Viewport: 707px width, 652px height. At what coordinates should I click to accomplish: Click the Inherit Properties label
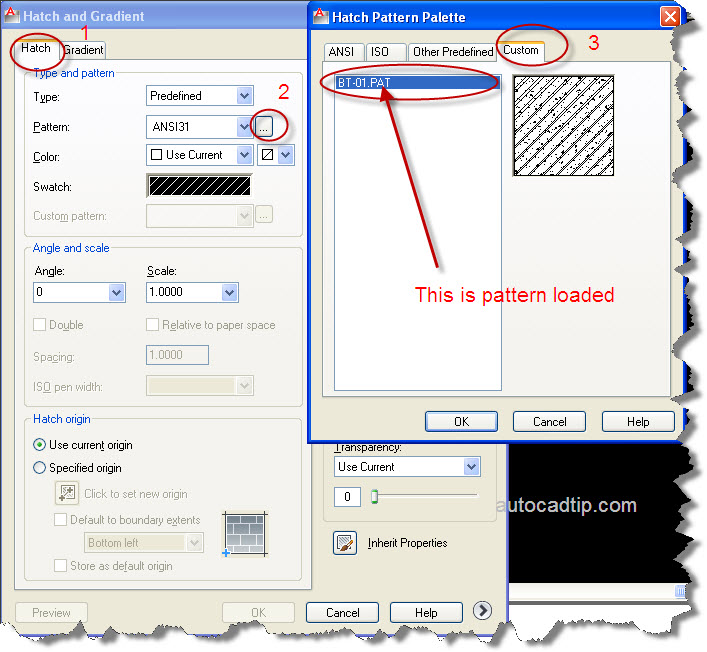(408, 543)
